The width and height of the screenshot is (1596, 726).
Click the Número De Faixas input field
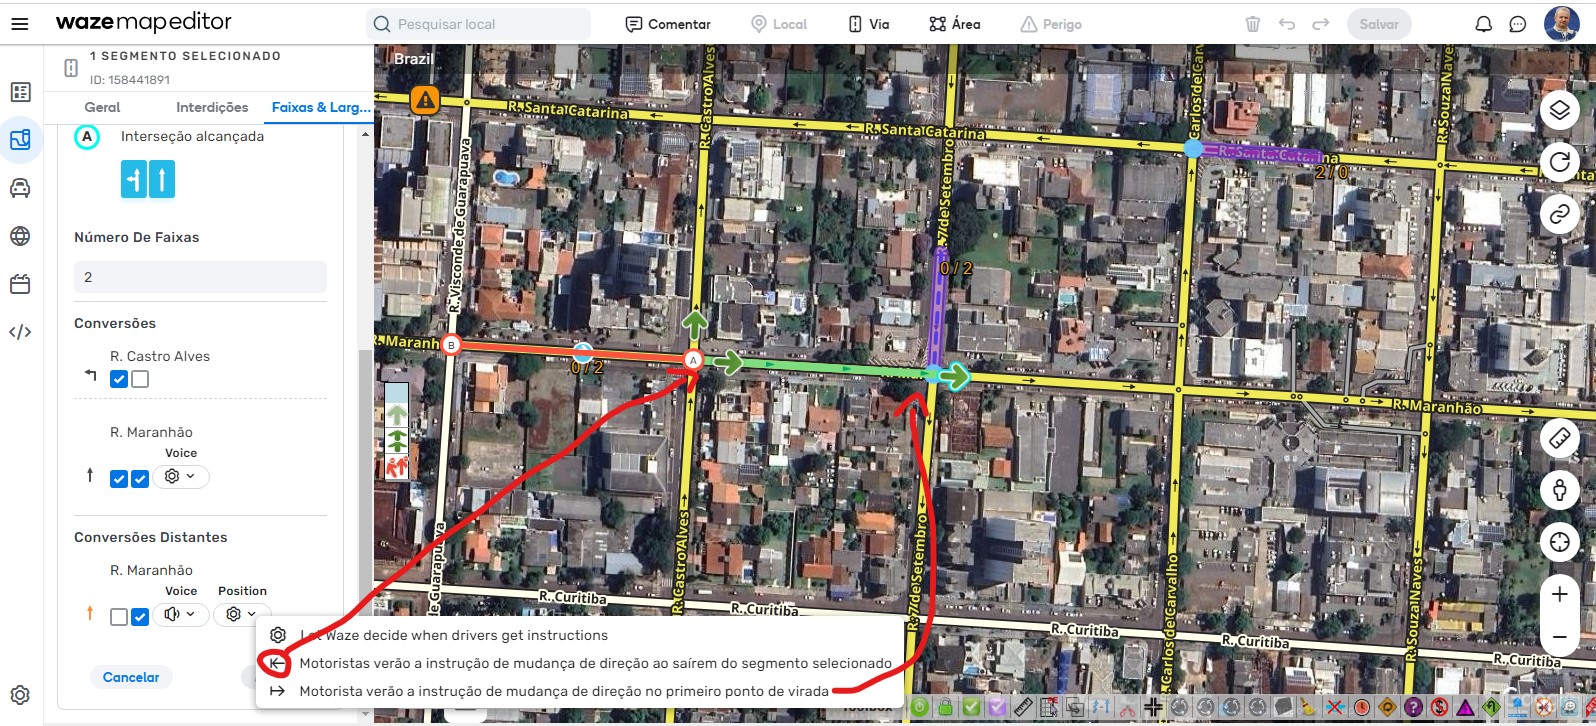click(200, 277)
